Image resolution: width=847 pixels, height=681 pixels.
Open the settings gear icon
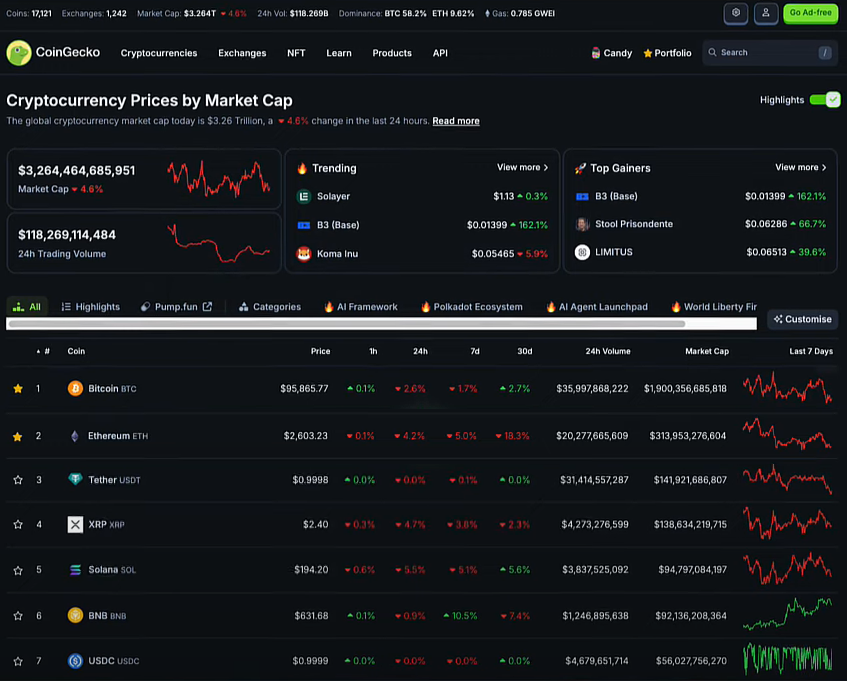(736, 13)
